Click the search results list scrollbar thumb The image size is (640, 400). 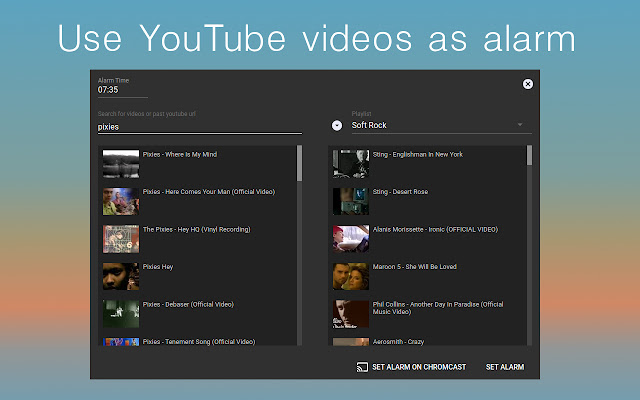(x=300, y=163)
